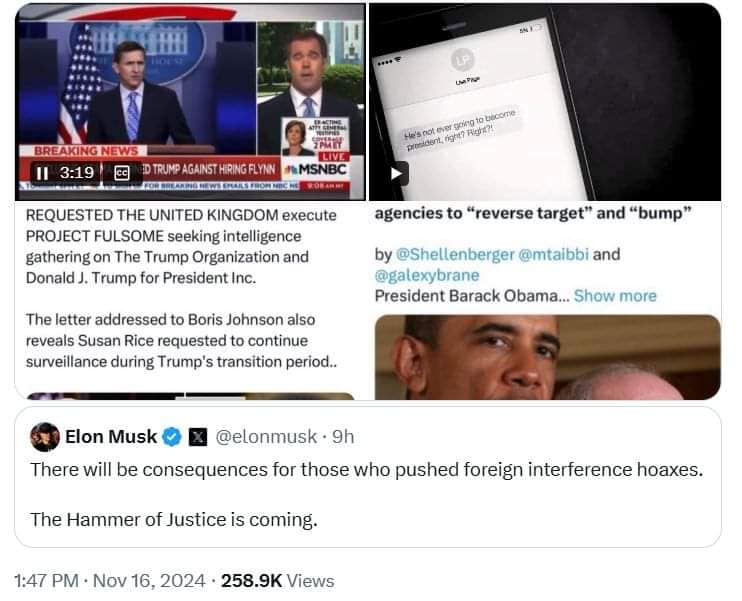Expand post text with Show more
The width and height of the screenshot is (742, 601).
(615, 296)
